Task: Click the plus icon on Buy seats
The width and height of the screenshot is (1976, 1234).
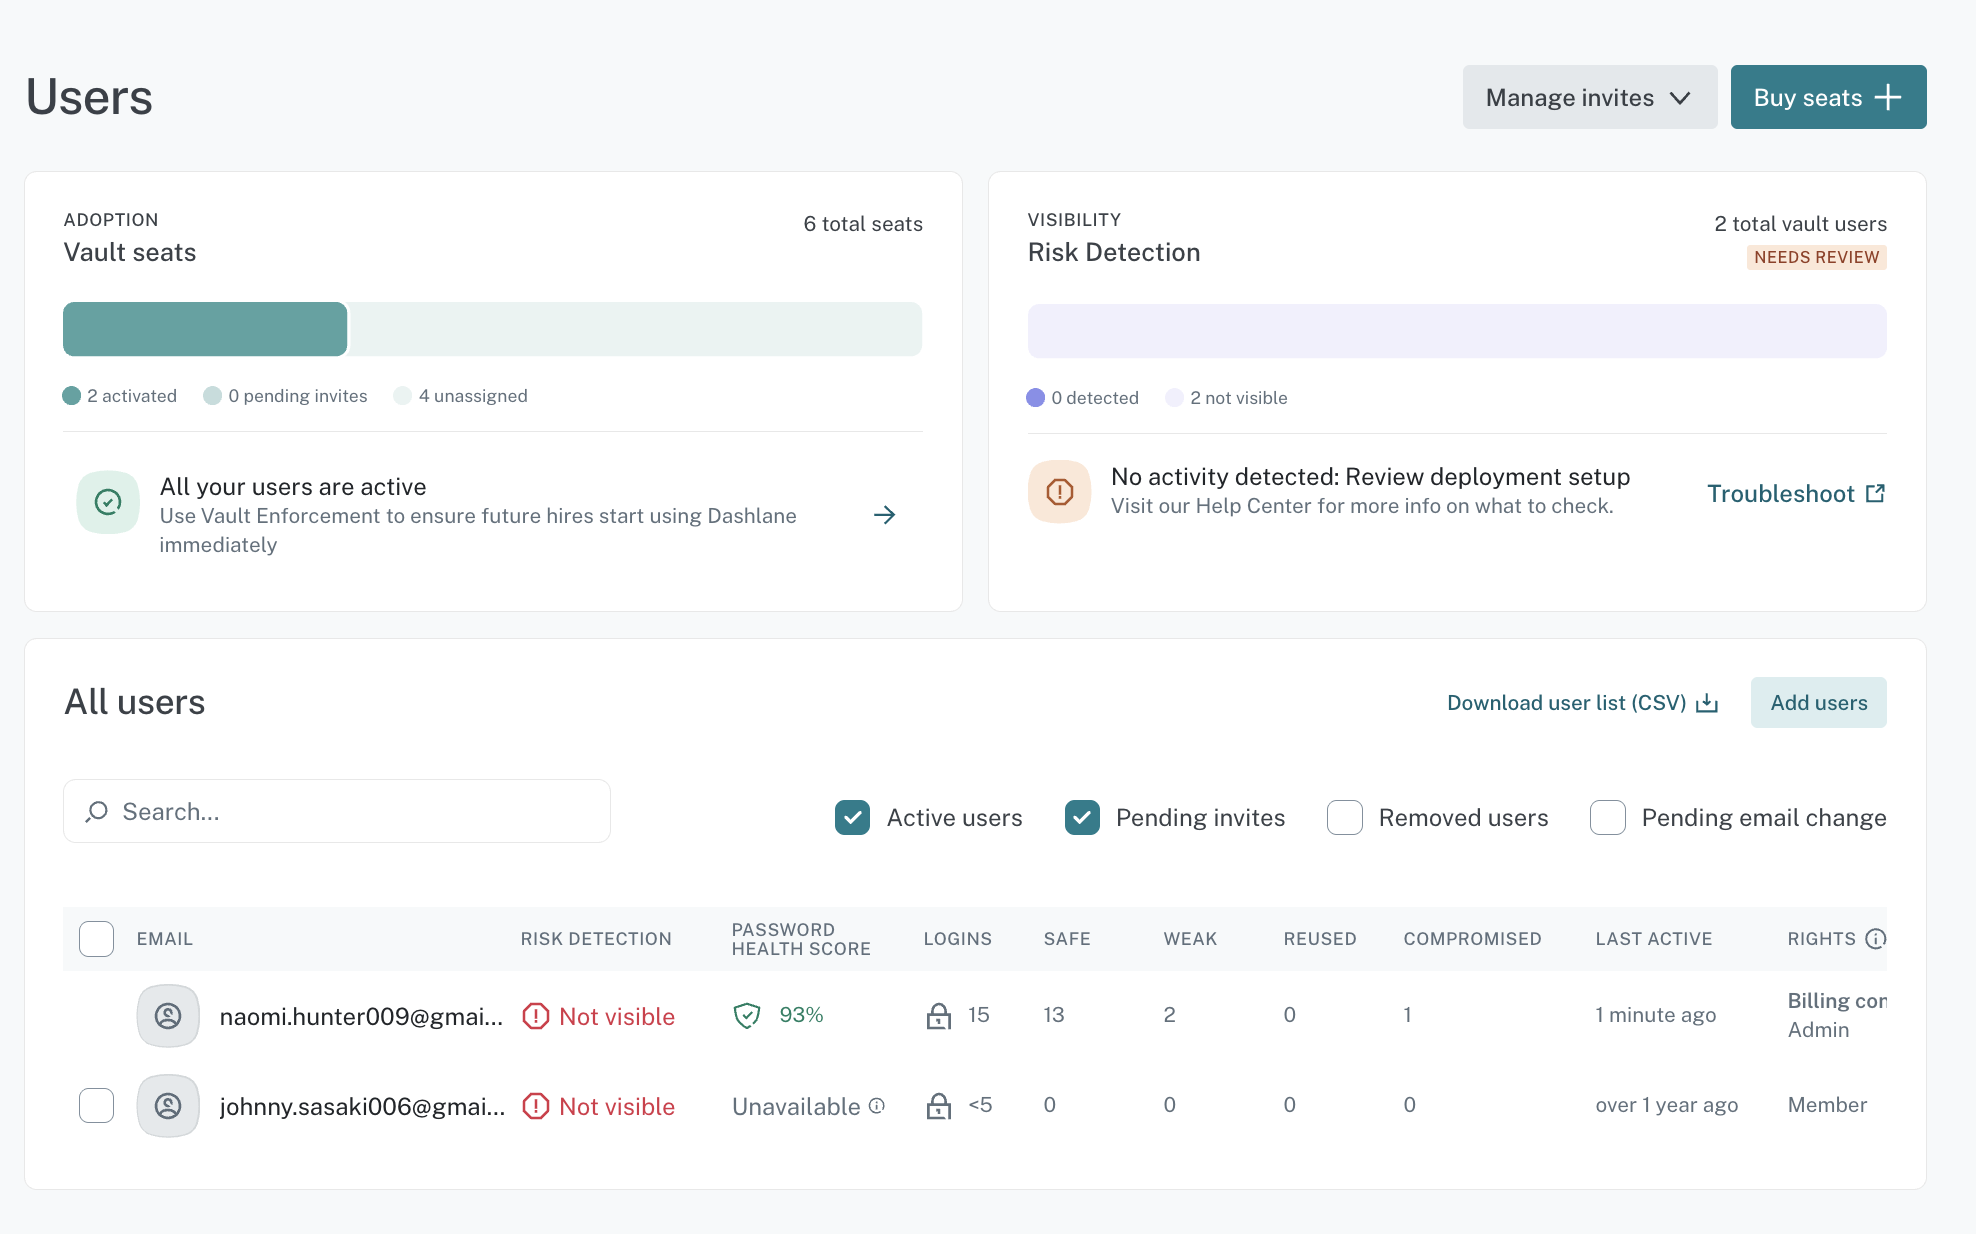Action: point(1888,97)
